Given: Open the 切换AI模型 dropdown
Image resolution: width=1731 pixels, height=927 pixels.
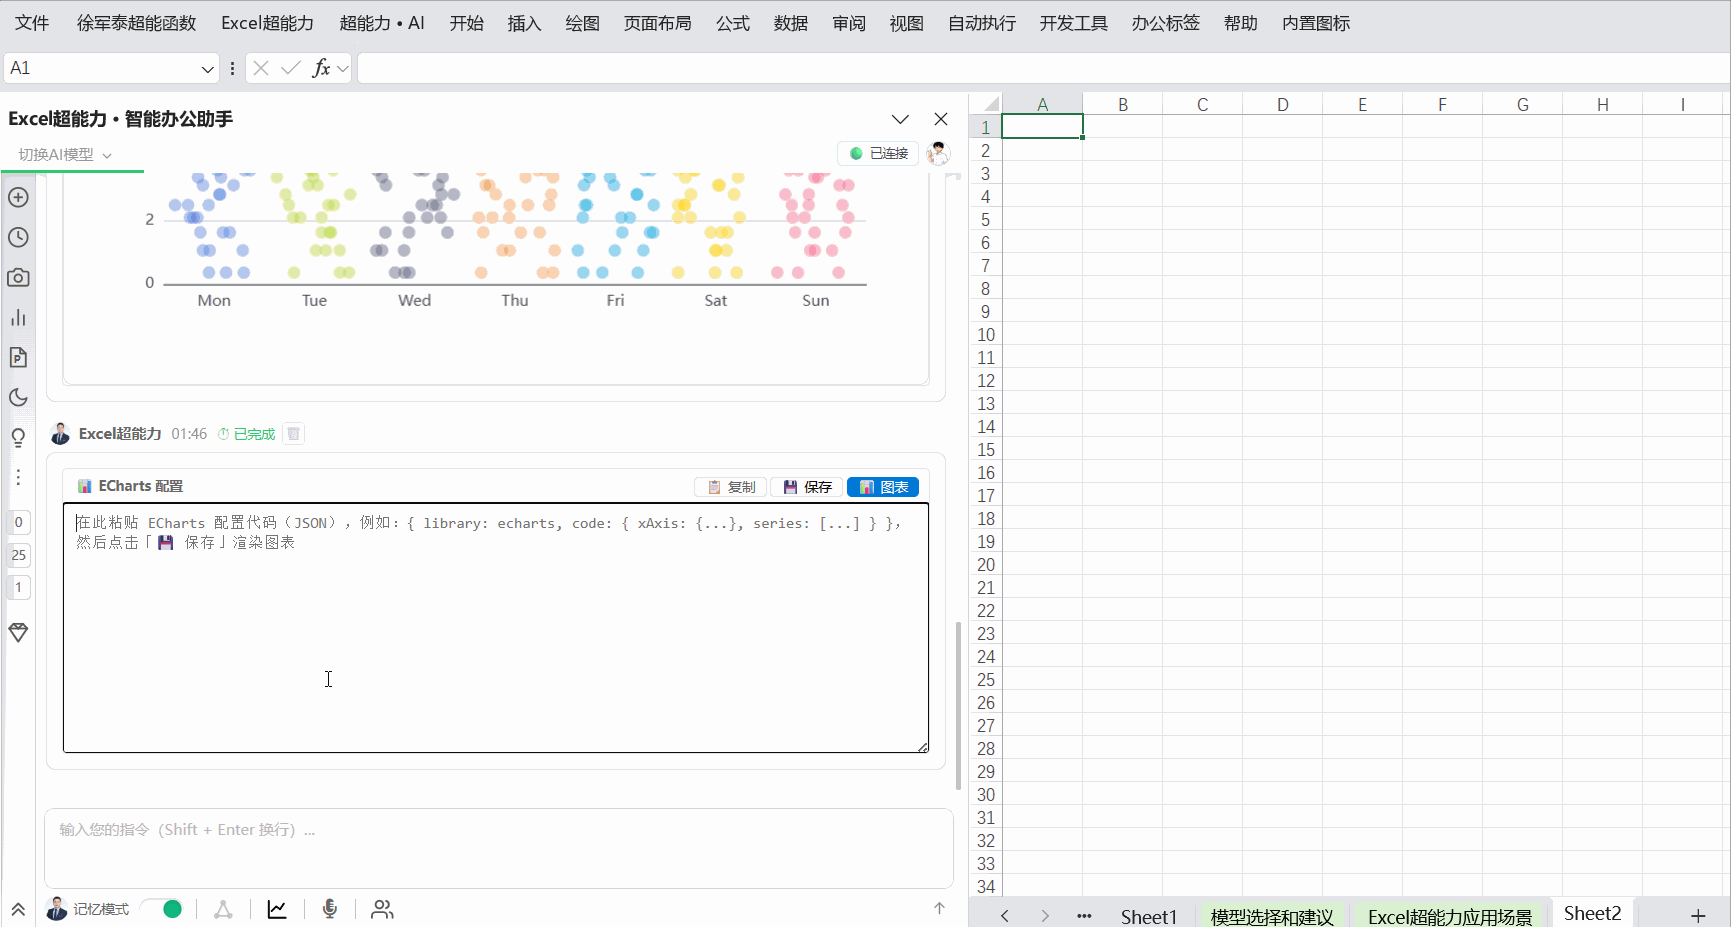Looking at the screenshot, I should pos(65,155).
